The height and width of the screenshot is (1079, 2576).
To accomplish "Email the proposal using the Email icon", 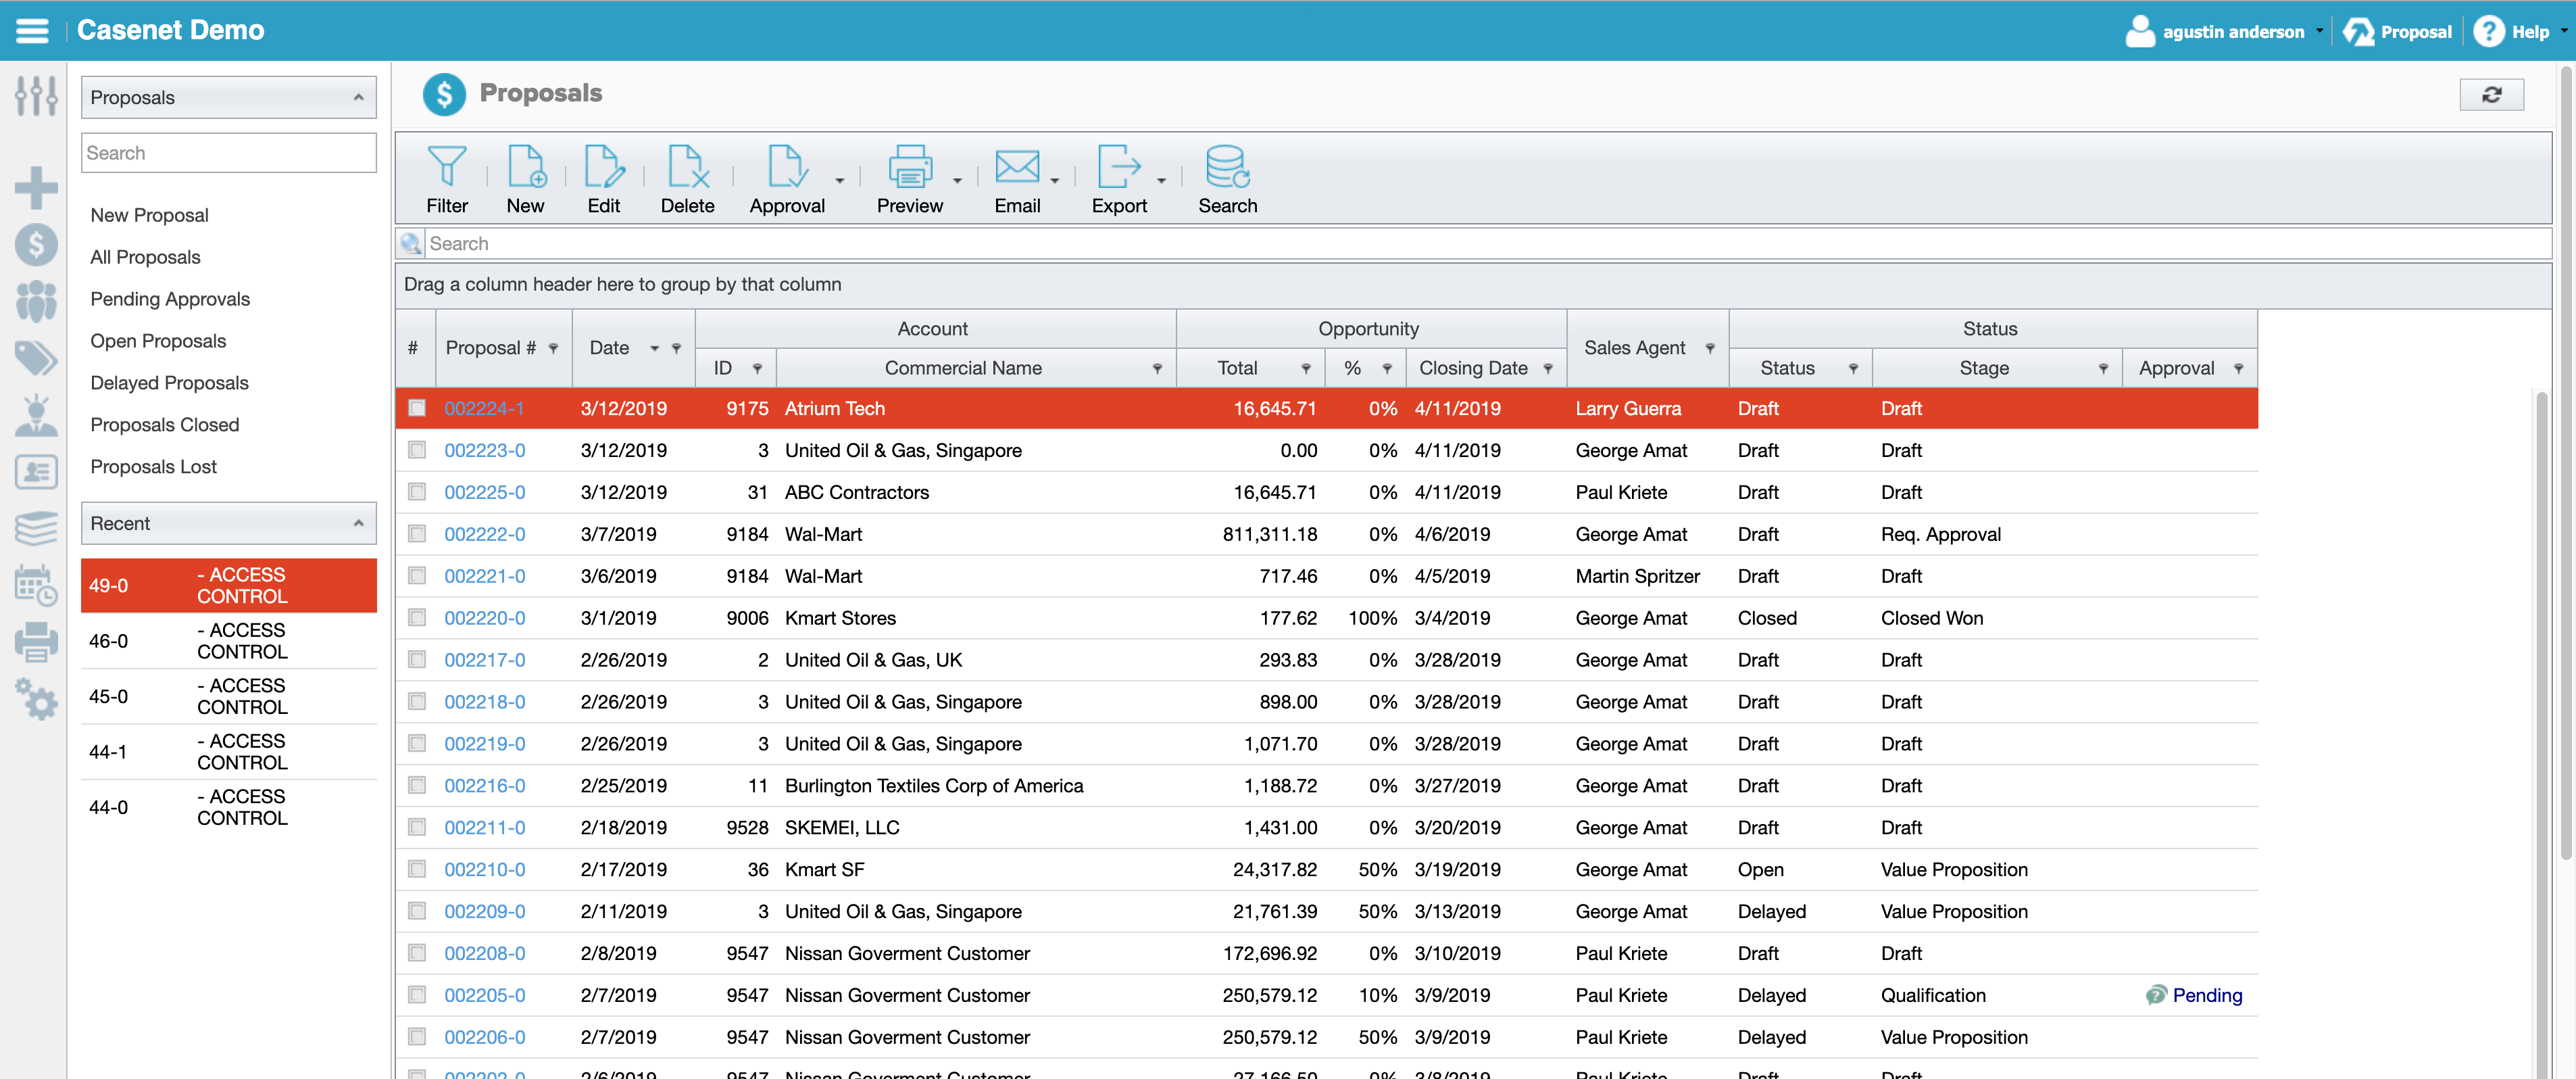I will pyautogui.click(x=1018, y=178).
